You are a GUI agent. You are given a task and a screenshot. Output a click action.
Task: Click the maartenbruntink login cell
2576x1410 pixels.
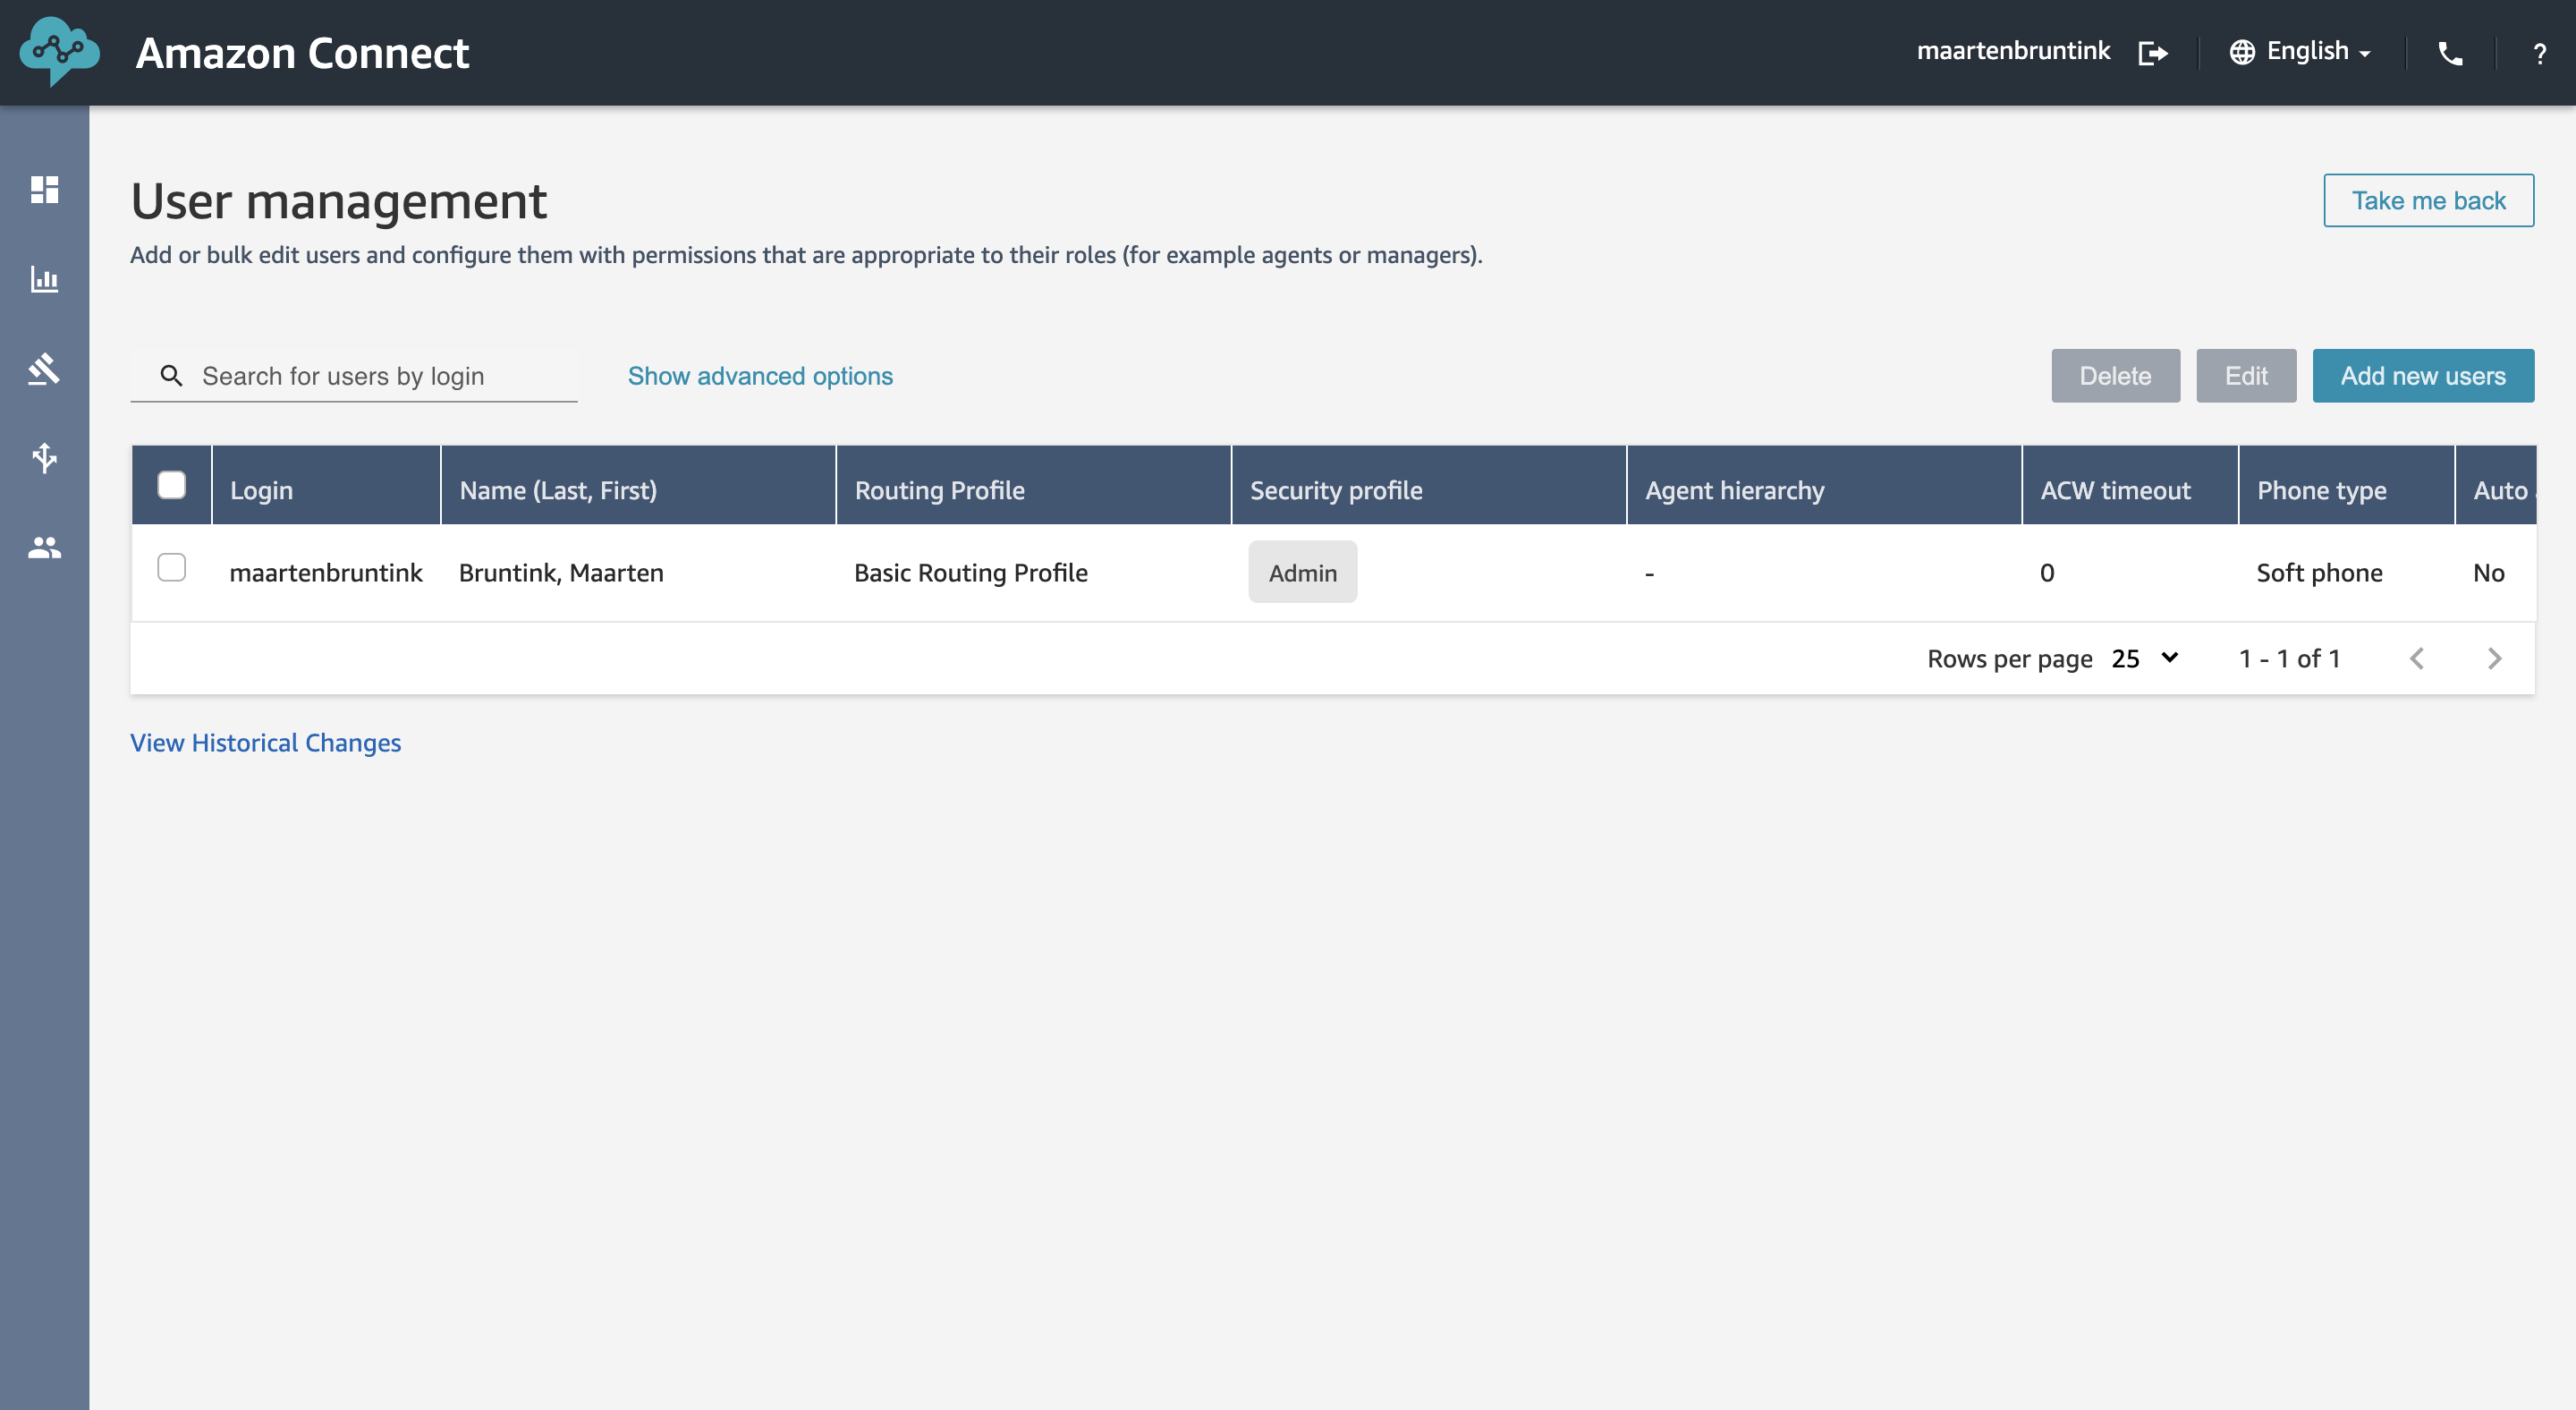point(326,573)
